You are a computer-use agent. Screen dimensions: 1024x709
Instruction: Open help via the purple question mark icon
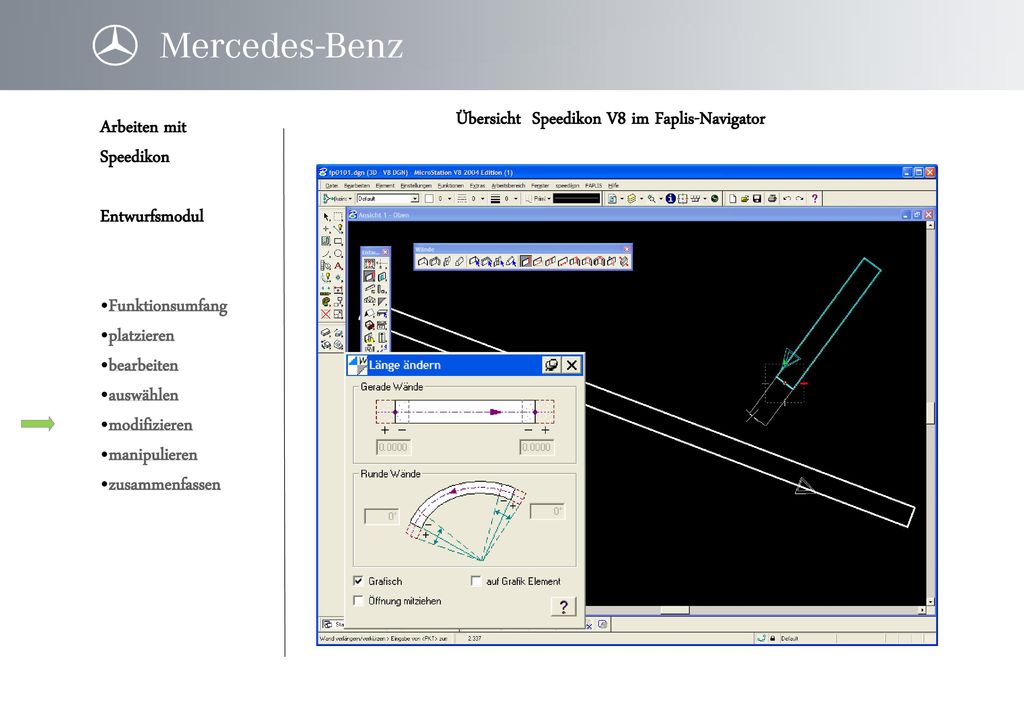tap(814, 198)
